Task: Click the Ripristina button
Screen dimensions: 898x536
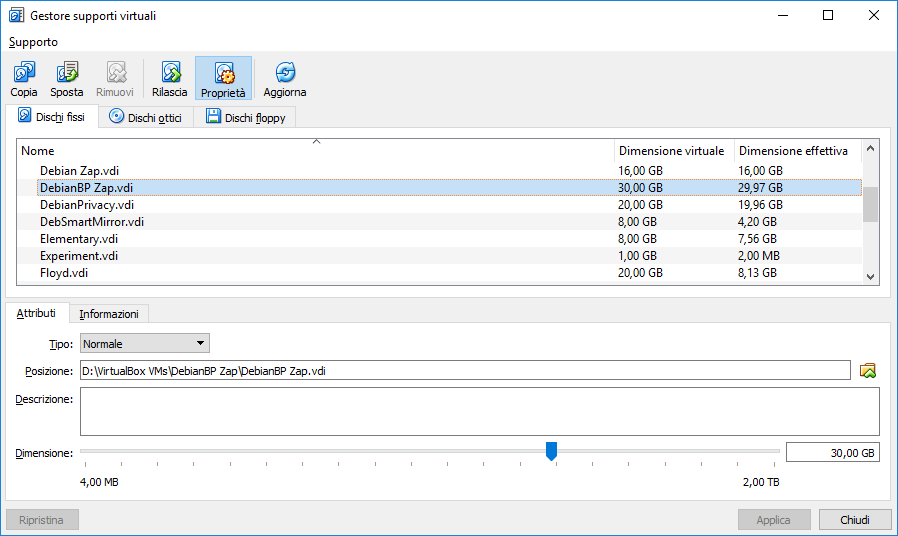Action: [42, 520]
